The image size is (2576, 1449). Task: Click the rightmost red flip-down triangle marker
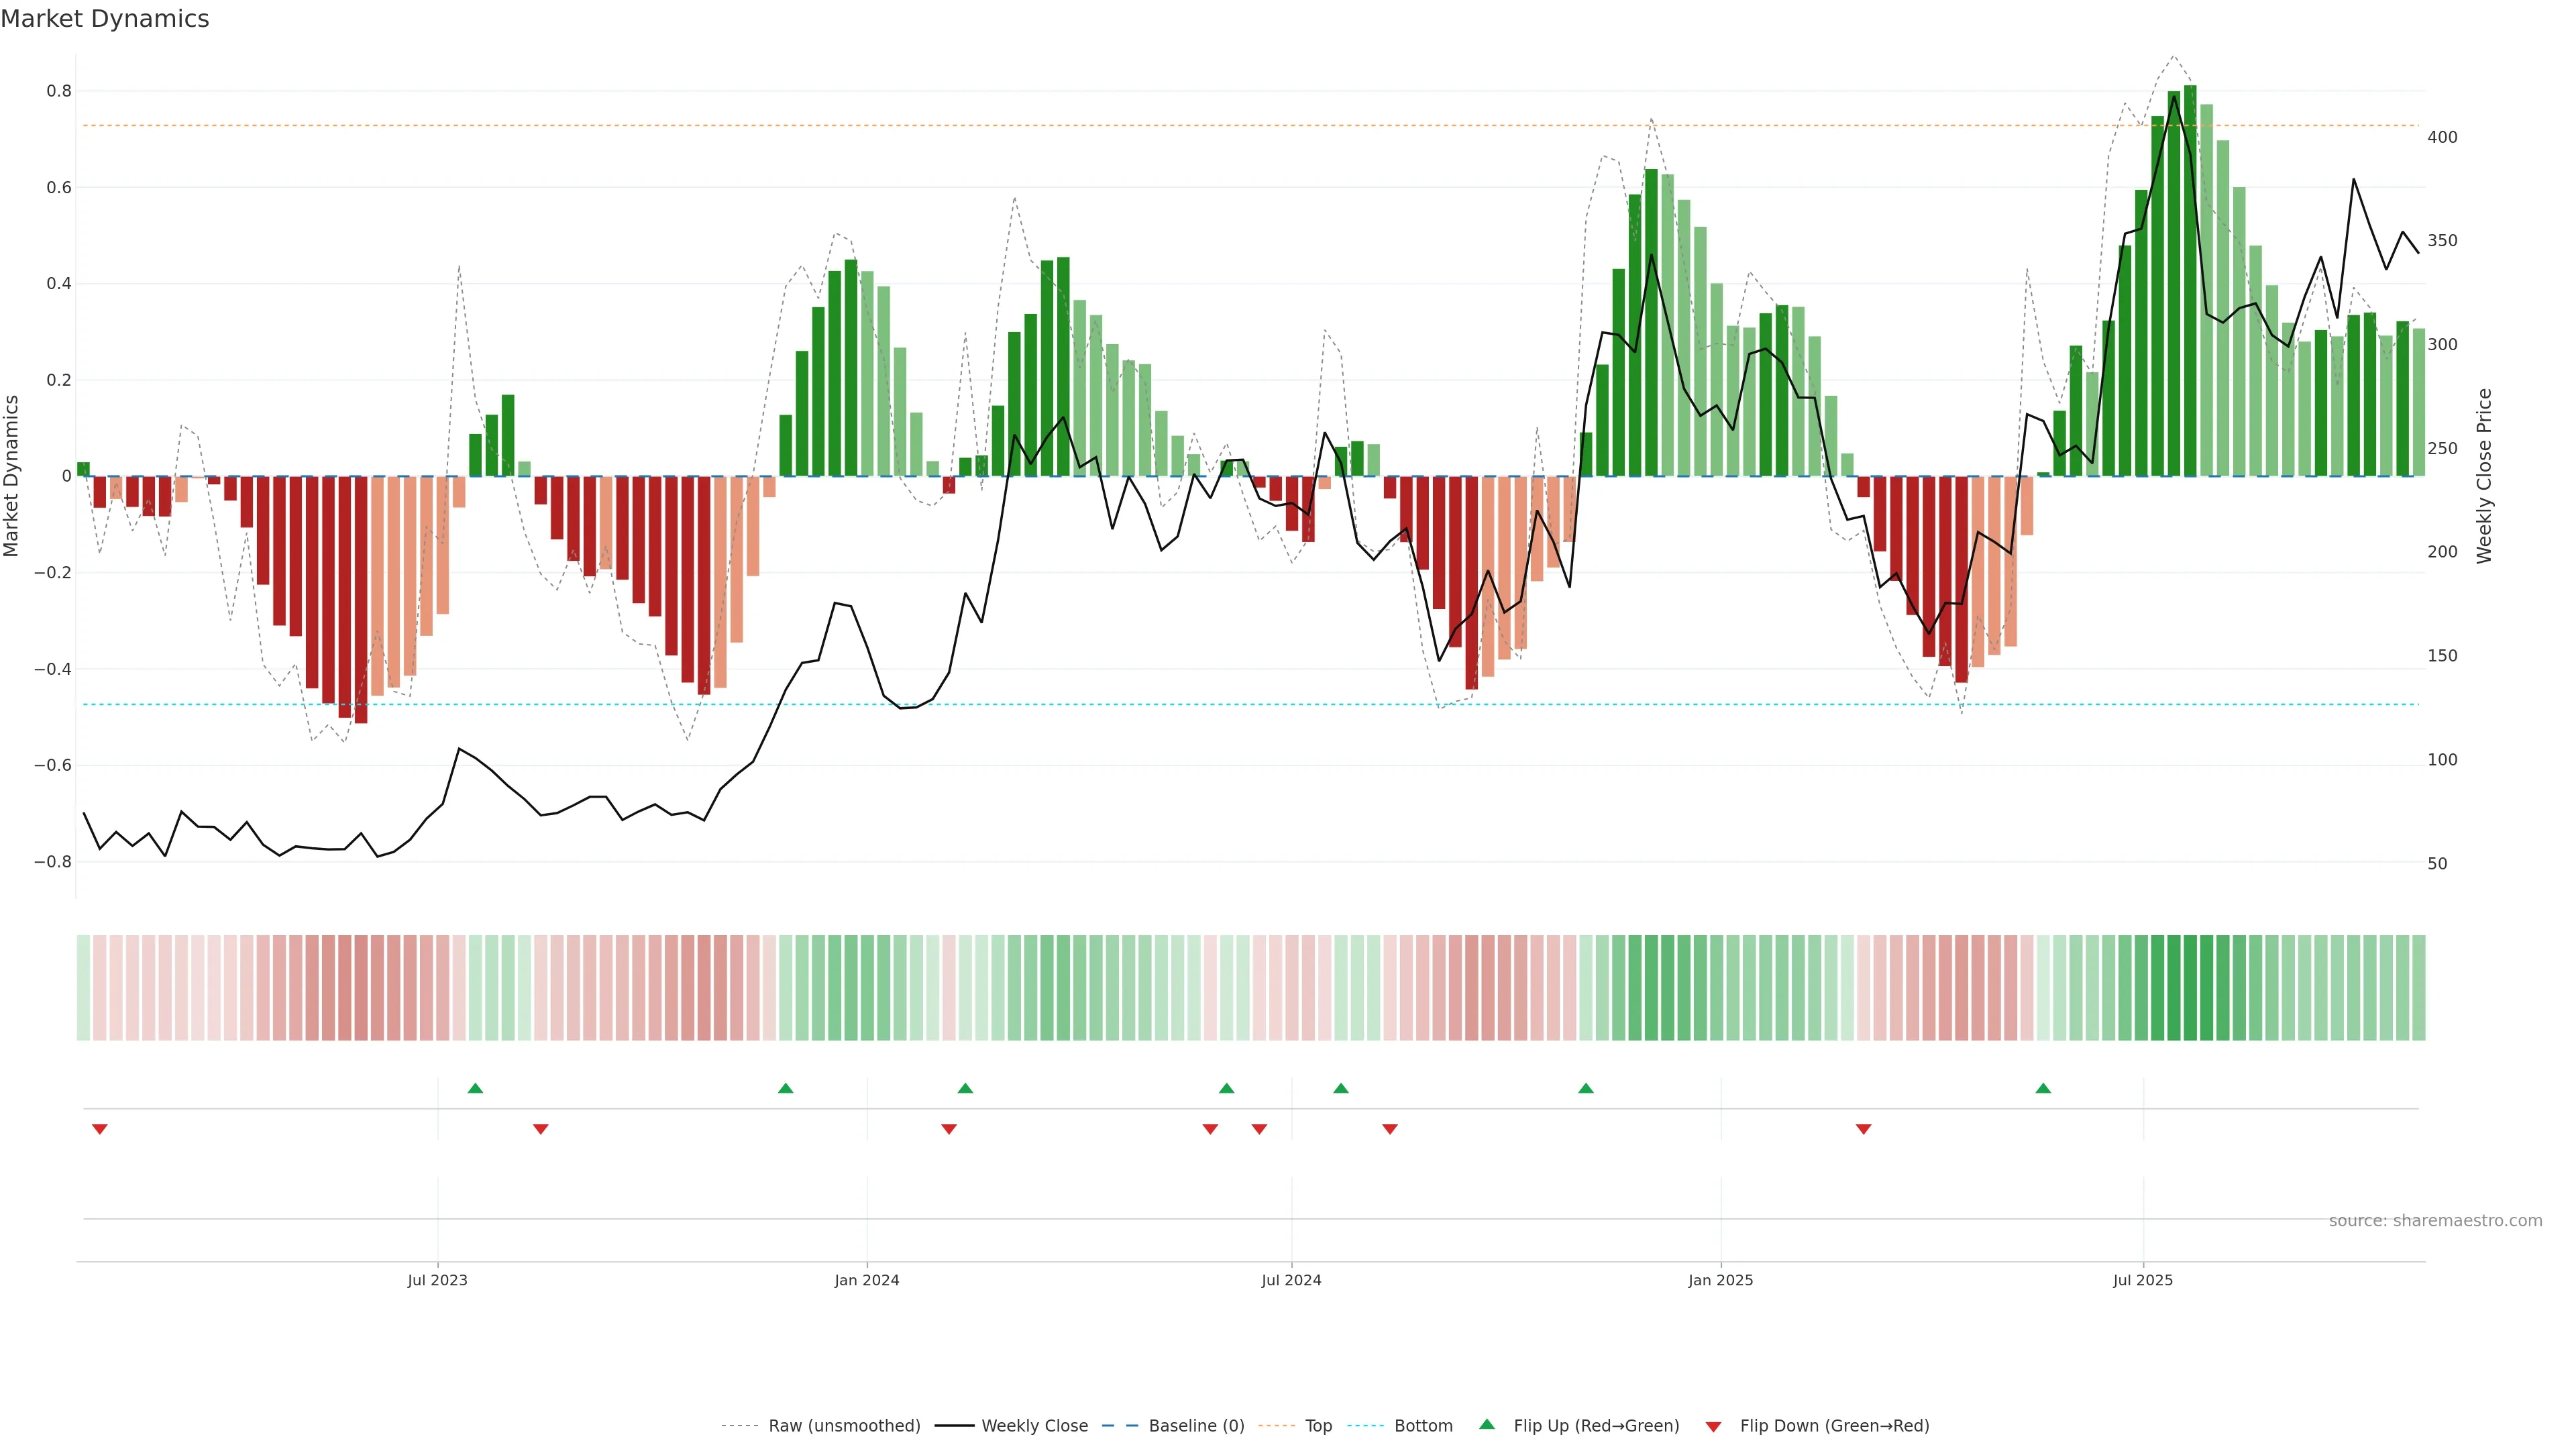(x=1863, y=1129)
